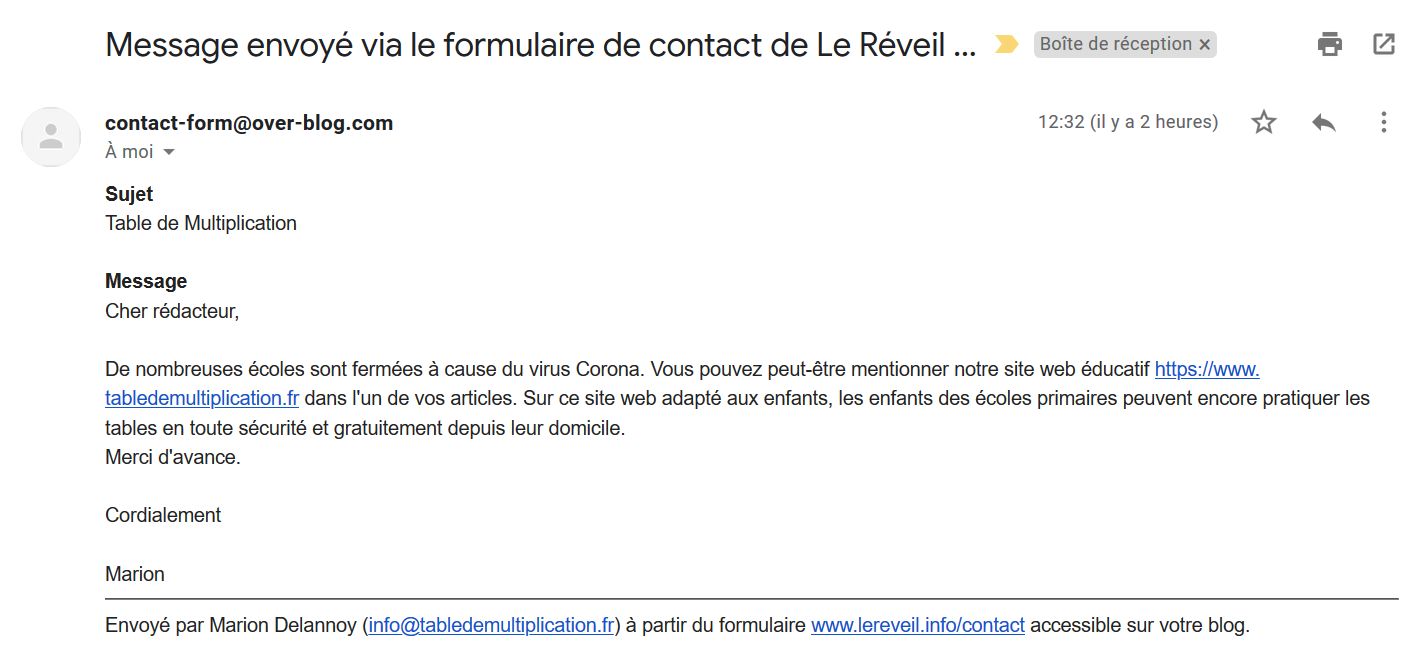Click the Boîte de réception label chip
Viewport: 1412px width, 656px height.
pos(1116,44)
